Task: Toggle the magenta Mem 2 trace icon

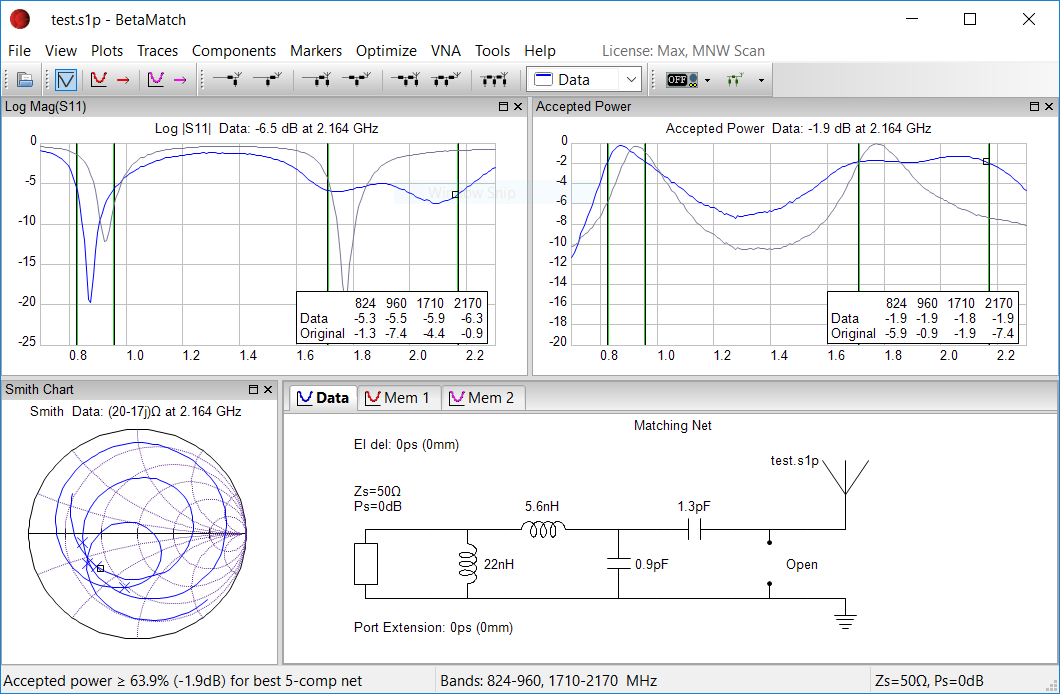Action: pyautogui.click(x=156, y=80)
